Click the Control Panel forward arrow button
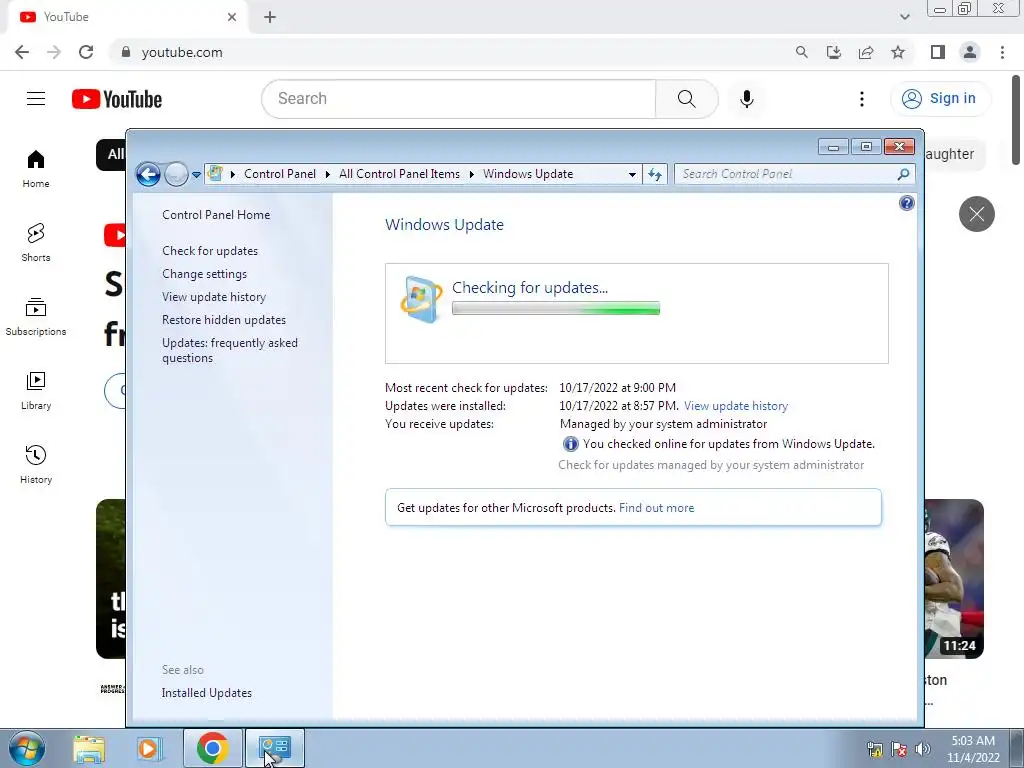Viewport: 1024px width, 768px height. click(176, 174)
